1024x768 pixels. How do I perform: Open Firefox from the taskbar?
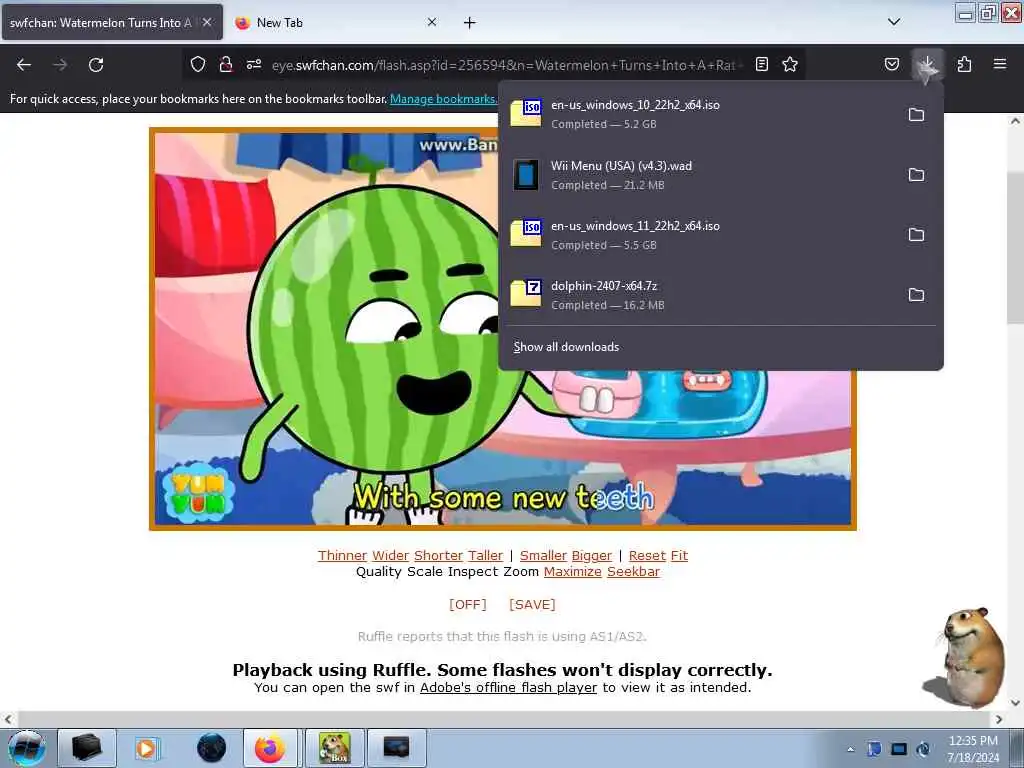tap(270, 748)
